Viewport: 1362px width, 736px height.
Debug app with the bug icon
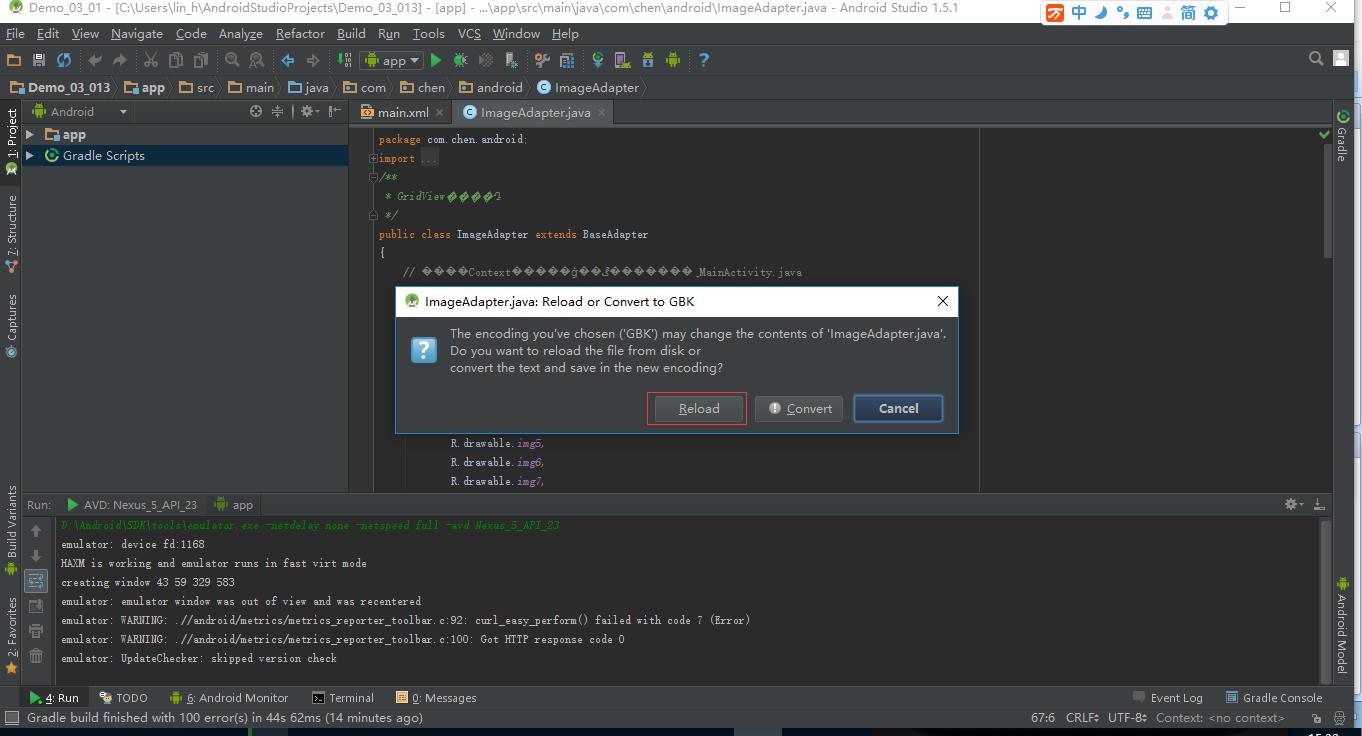461,60
